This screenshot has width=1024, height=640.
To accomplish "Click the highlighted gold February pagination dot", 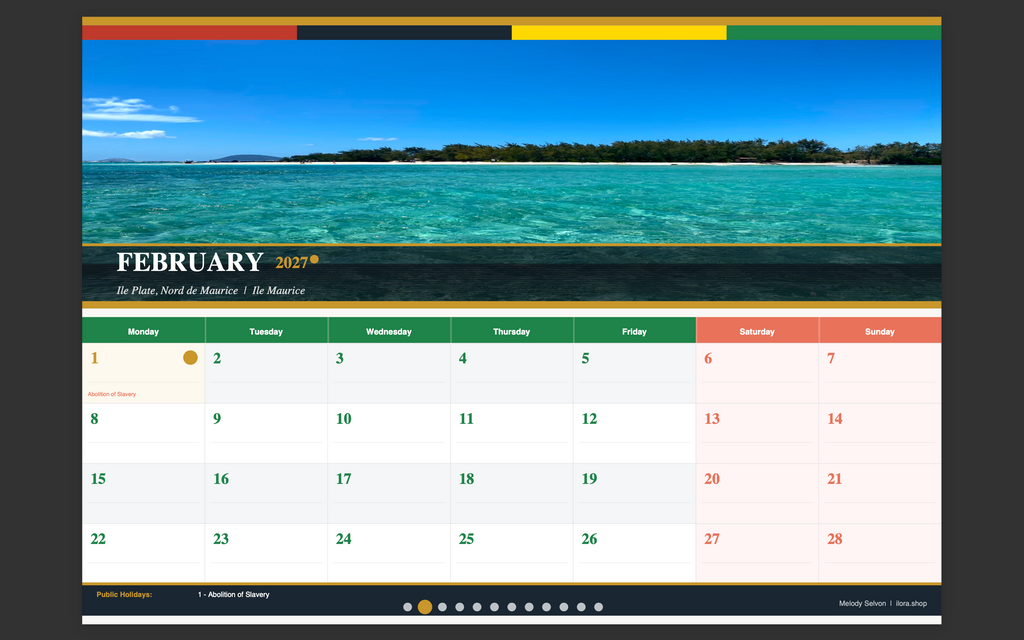I will point(424,607).
